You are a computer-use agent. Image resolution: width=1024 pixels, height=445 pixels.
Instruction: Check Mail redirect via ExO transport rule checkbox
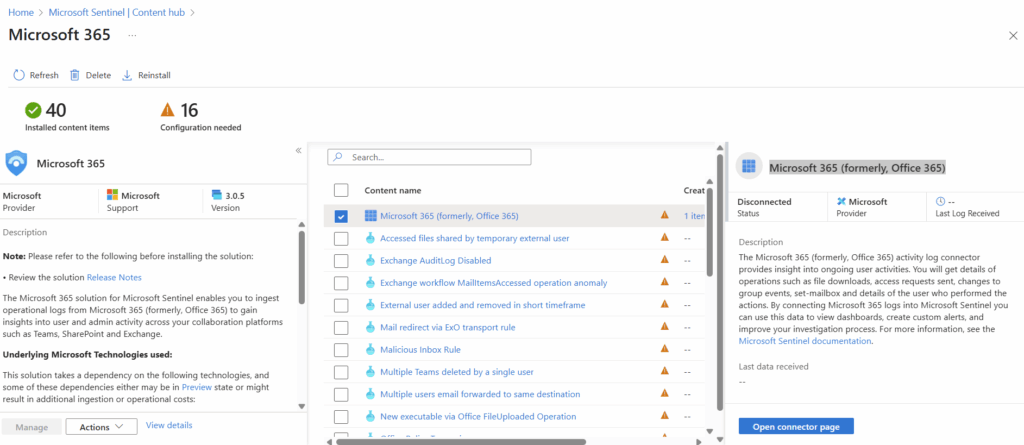tap(341, 327)
